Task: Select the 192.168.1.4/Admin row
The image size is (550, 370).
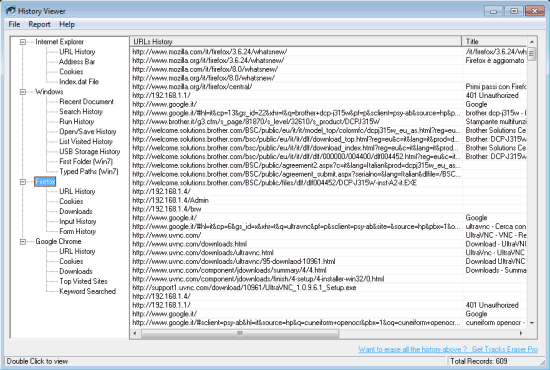Action: [x=328, y=200]
